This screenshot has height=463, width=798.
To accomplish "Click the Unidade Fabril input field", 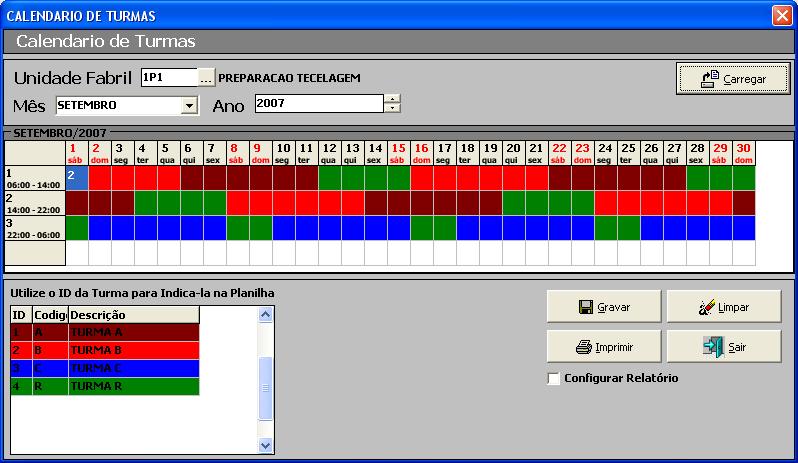I will [x=168, y=78].
